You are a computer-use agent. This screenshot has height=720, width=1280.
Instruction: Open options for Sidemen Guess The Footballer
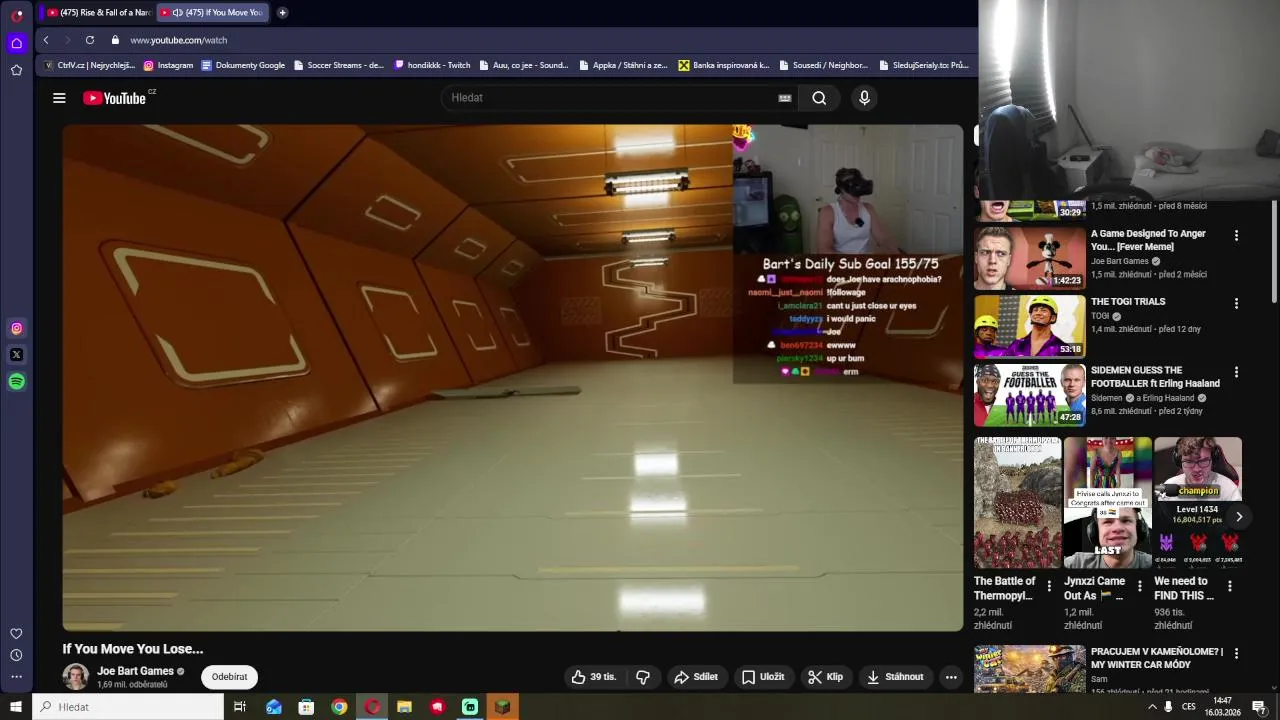click(1236, 372)
